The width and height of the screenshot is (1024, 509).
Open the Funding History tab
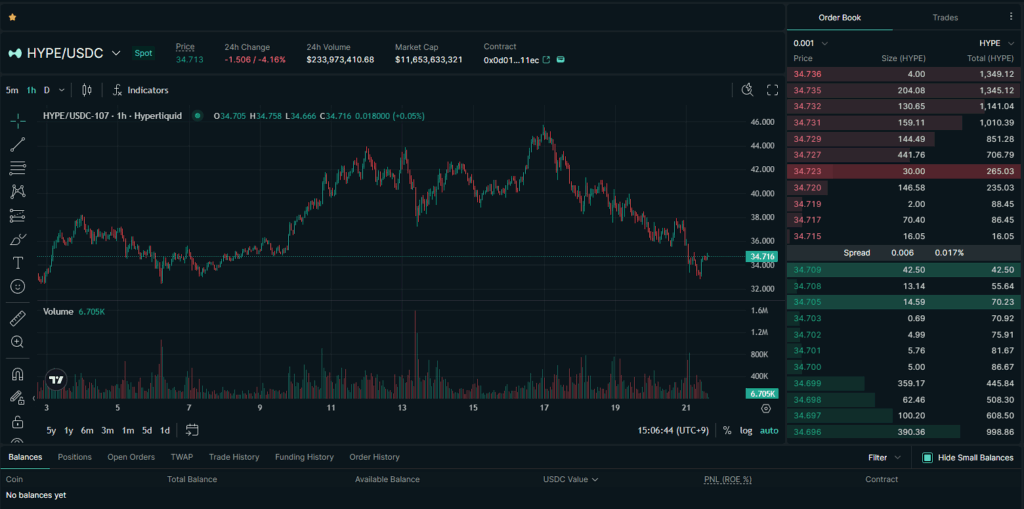[x=304, y=457]
